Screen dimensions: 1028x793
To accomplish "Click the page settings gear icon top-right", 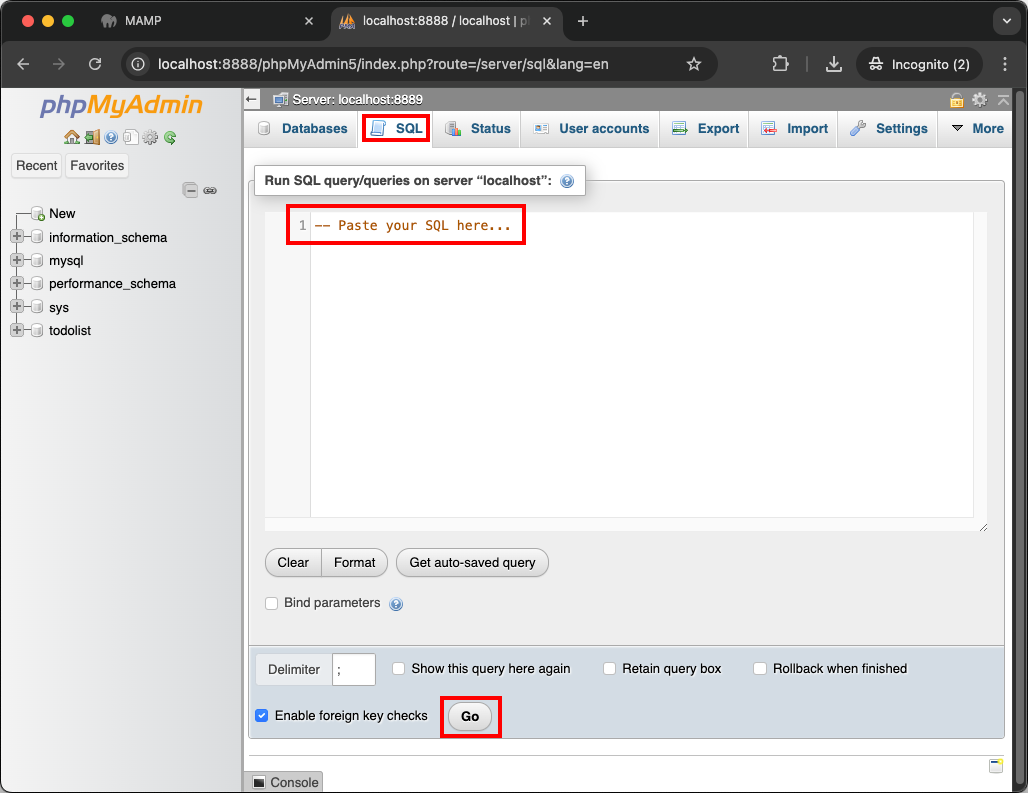I will coord(979,100).
